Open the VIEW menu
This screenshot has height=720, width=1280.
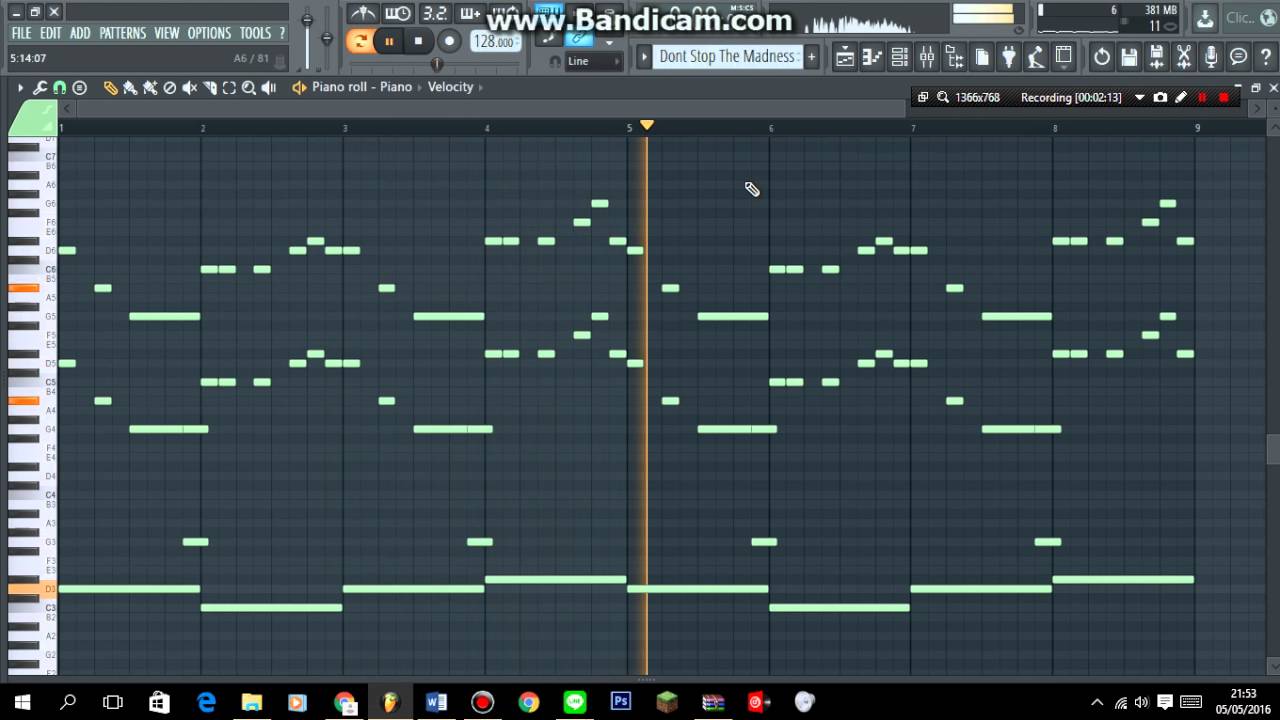coord(166,33)
